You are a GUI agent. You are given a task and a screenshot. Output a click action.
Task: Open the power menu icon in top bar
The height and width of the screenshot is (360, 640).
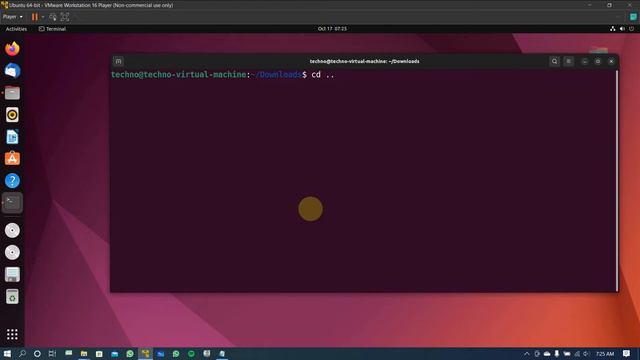(x=631, y=29)
